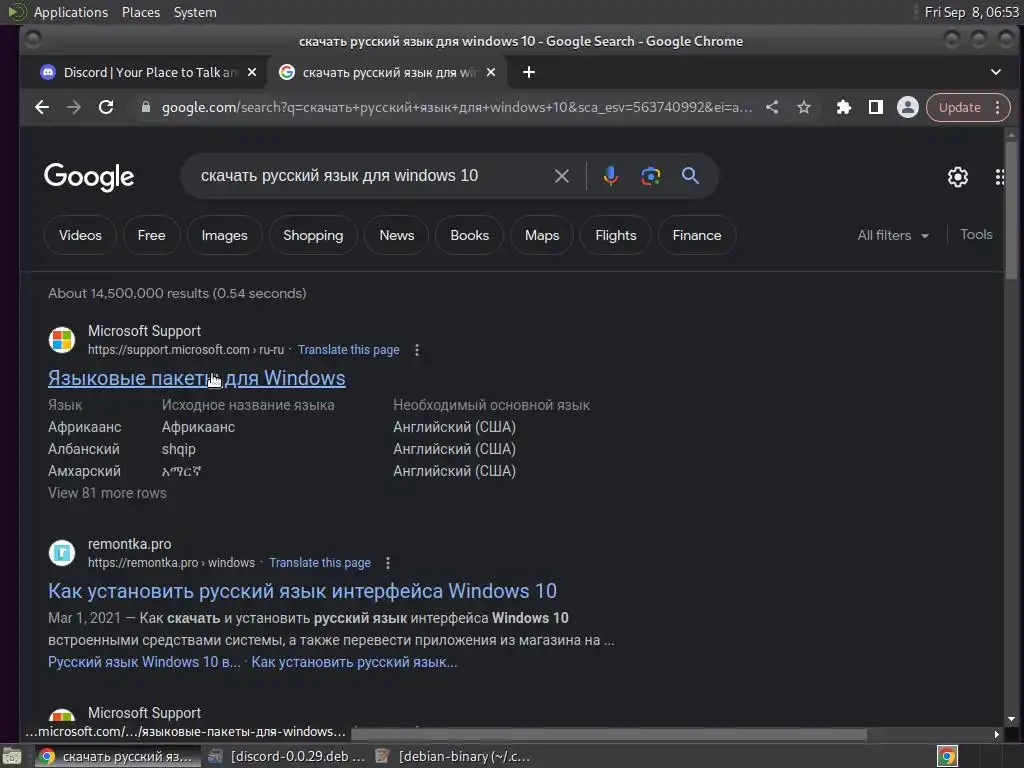This screenshot has height=768, width=1024.
Task: Click the Chrome icon in the tray
Action: click(x=947, y=756)
